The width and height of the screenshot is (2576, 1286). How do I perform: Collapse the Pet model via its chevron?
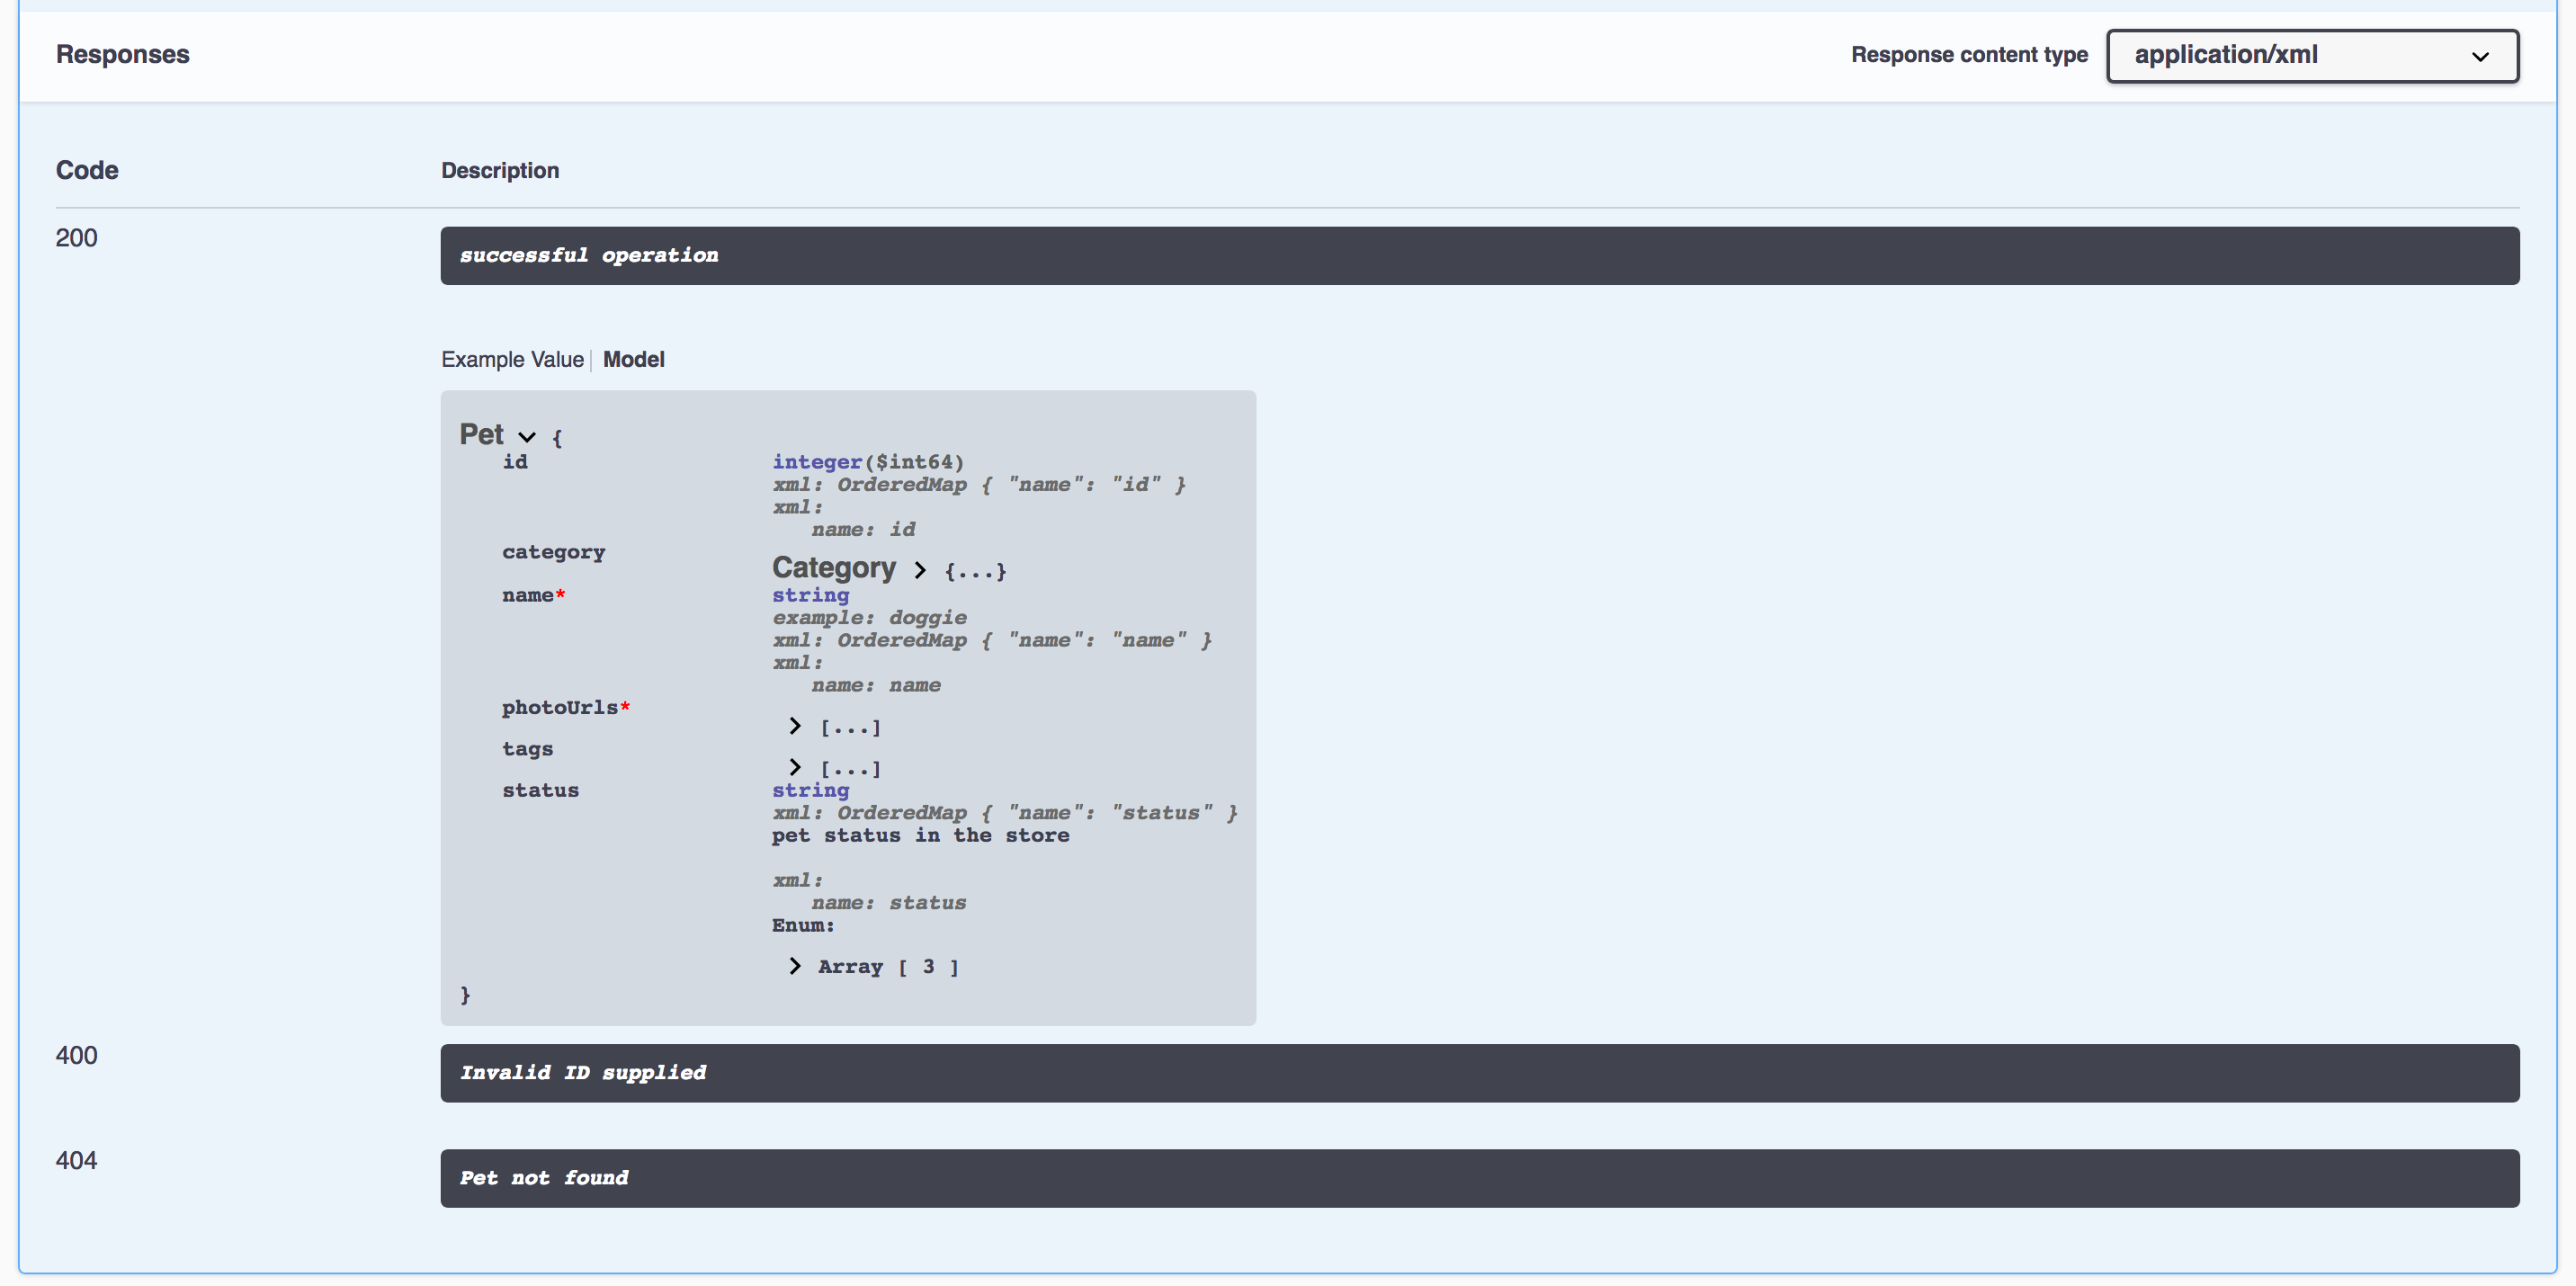click(x=527, y=436)
